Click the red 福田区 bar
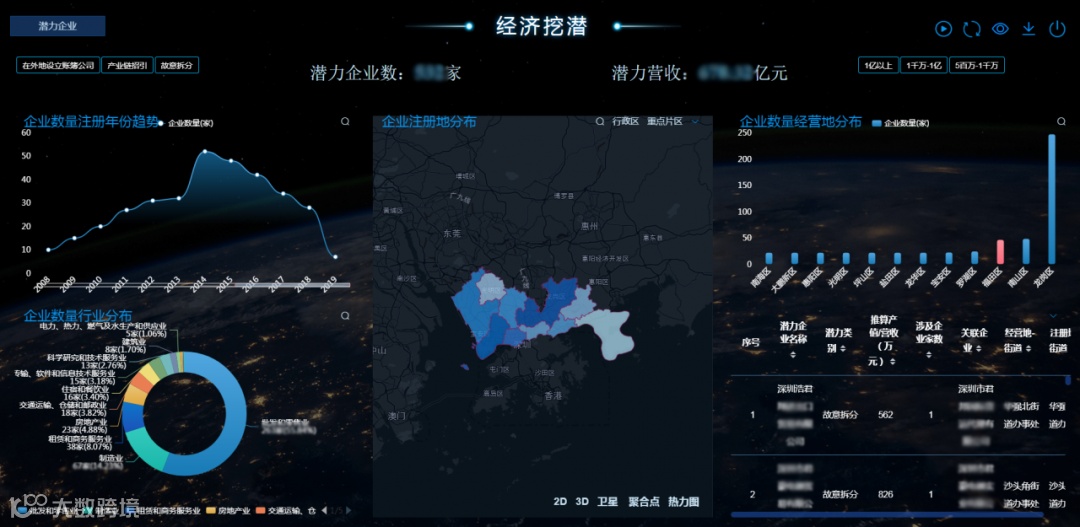Viewport: 1080px width, 527px height. coord(1000,252)
